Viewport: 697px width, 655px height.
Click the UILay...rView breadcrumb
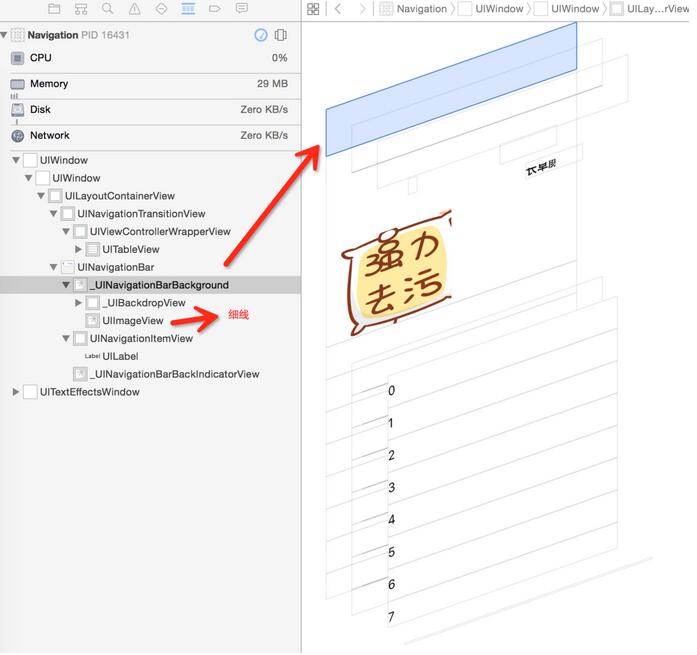650,9
